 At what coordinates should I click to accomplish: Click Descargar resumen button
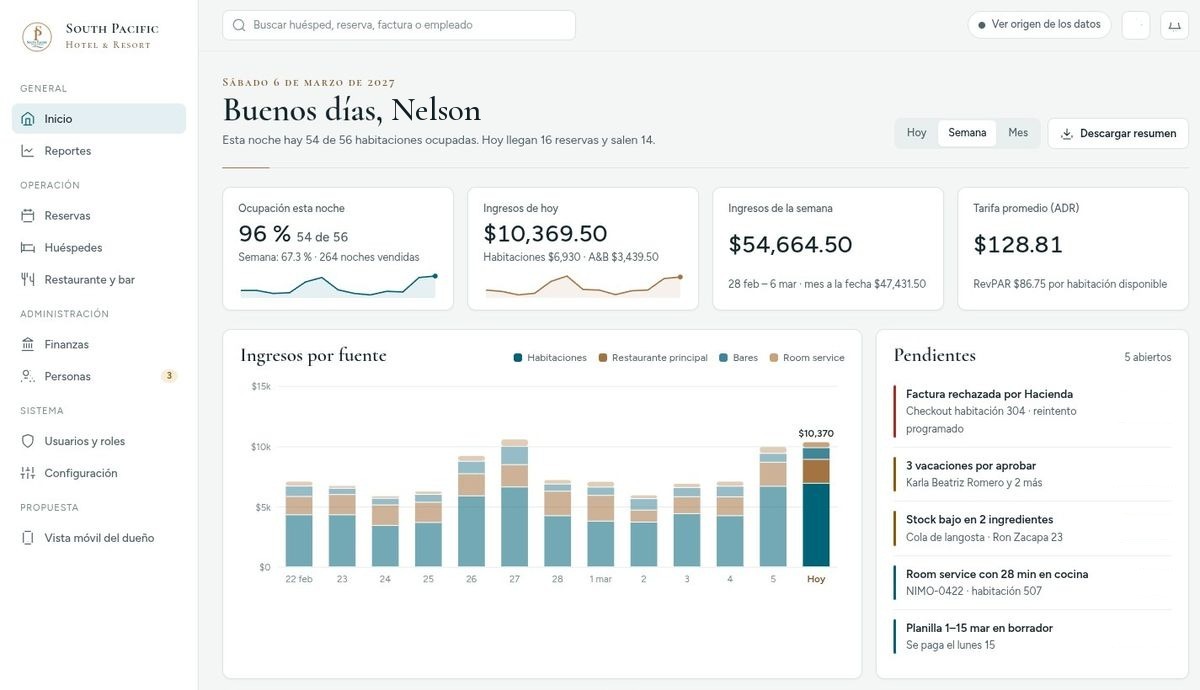(1118, 133)
